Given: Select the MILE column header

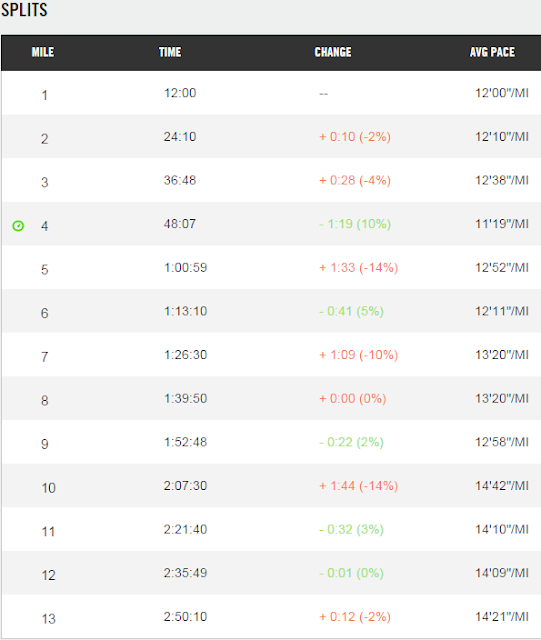Looking at the screenshot, I should [43, 52].
